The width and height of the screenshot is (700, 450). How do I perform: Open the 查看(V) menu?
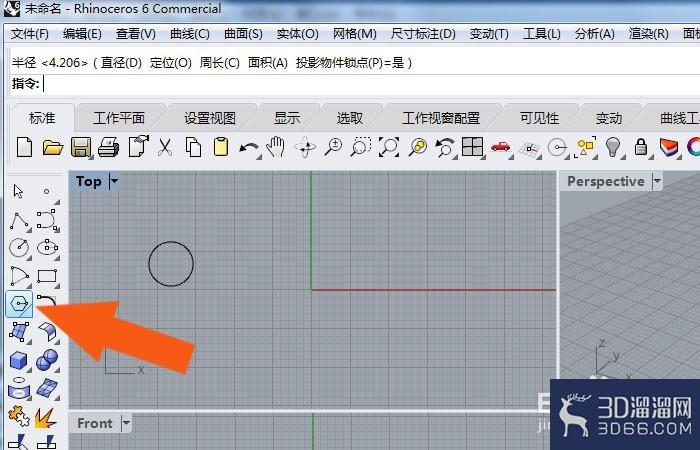coord(136,34)
